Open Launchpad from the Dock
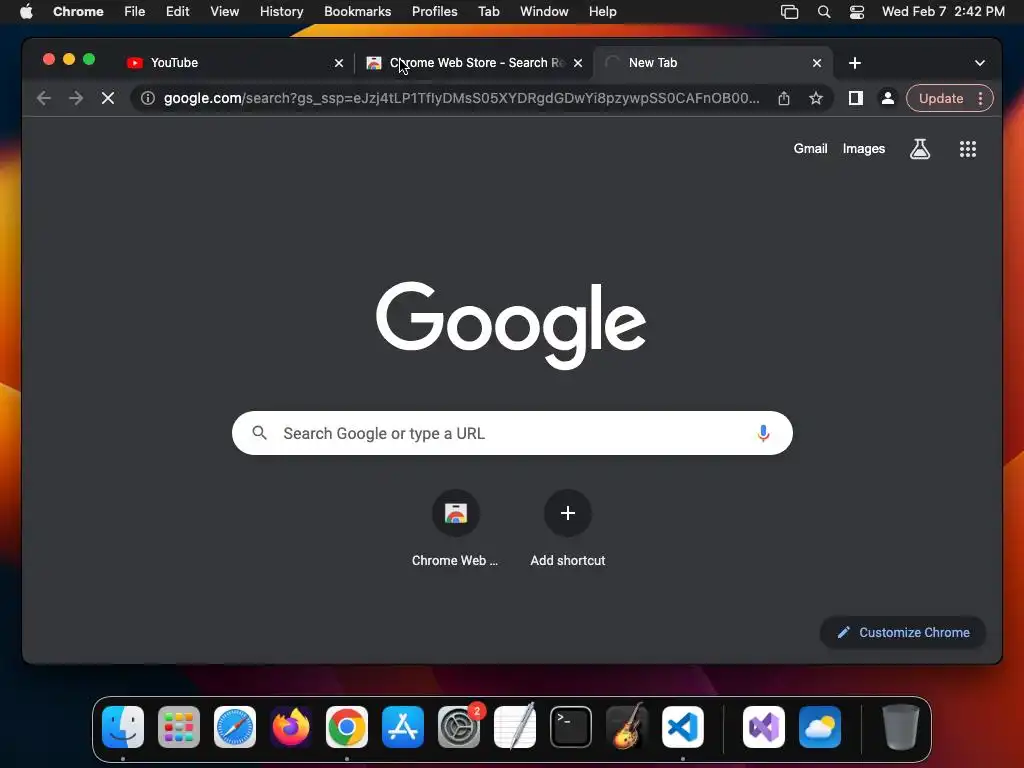This screenshot has width=1024, height=768. (x=179, y=727)
